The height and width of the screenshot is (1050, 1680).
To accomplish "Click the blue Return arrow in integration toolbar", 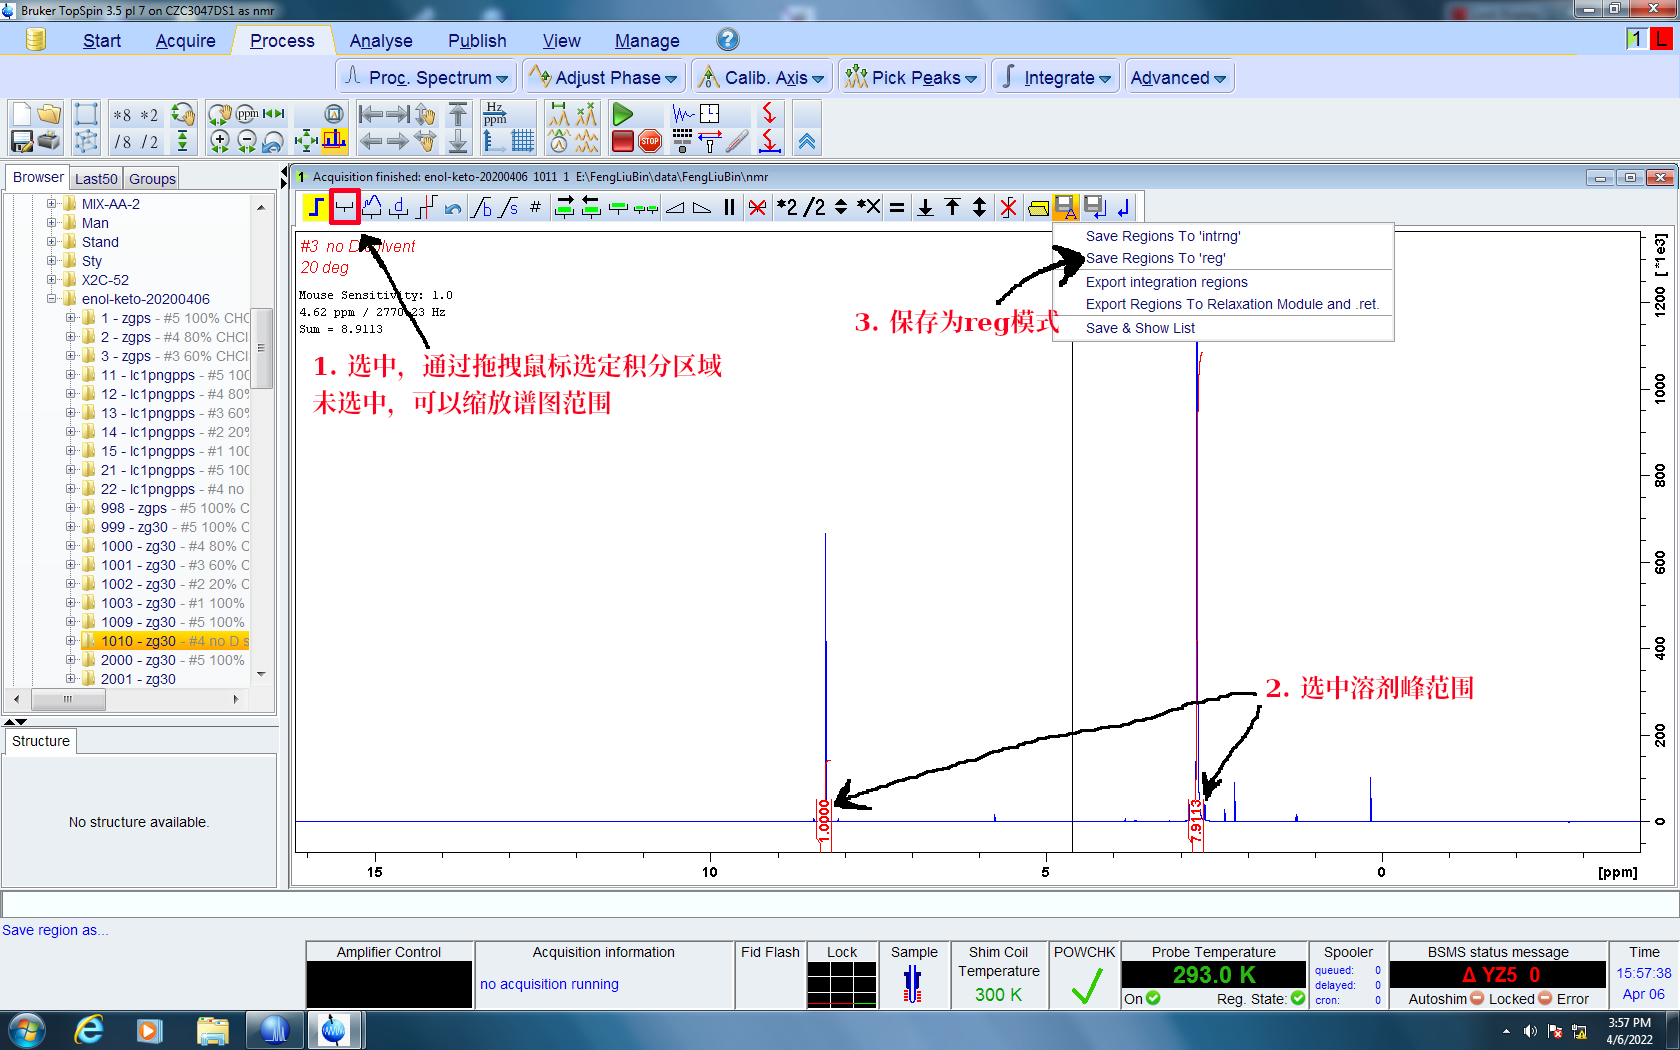I will click(1123, 208).
